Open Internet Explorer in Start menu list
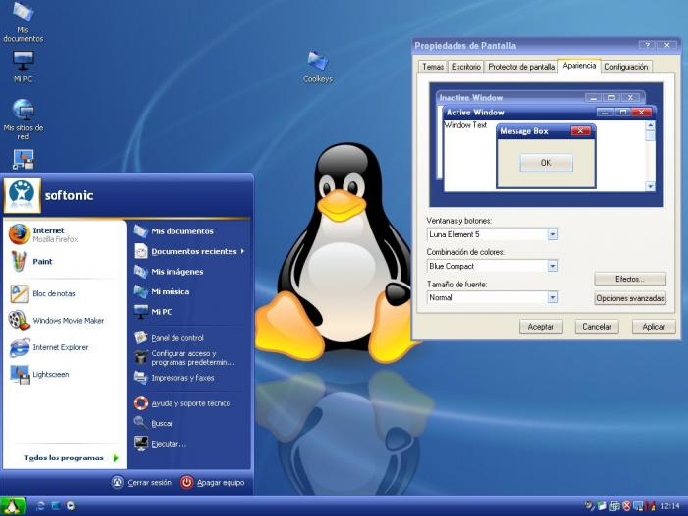This screenshot has height=516, width=688. [x=49, y=348]
